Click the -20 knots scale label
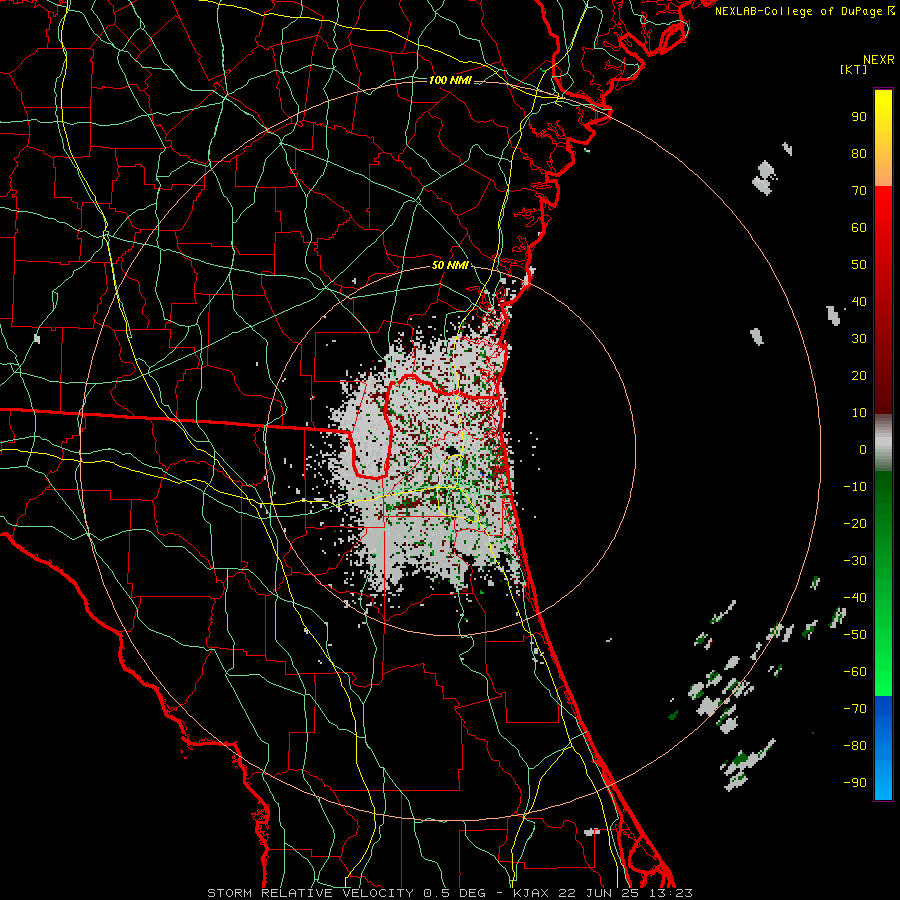 [855, 523]
